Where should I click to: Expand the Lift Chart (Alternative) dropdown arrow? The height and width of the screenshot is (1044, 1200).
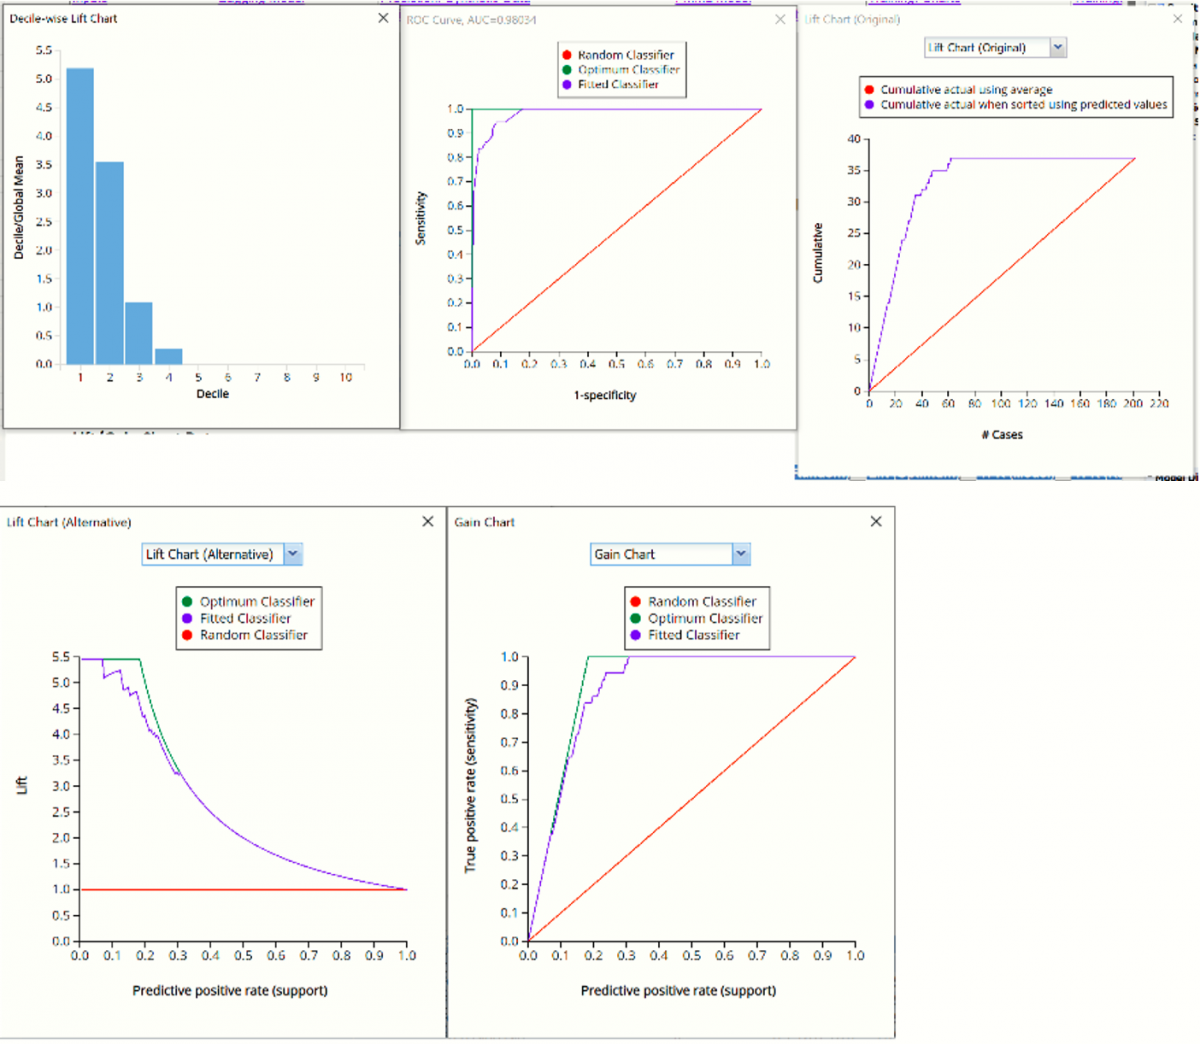coord(292,554)
